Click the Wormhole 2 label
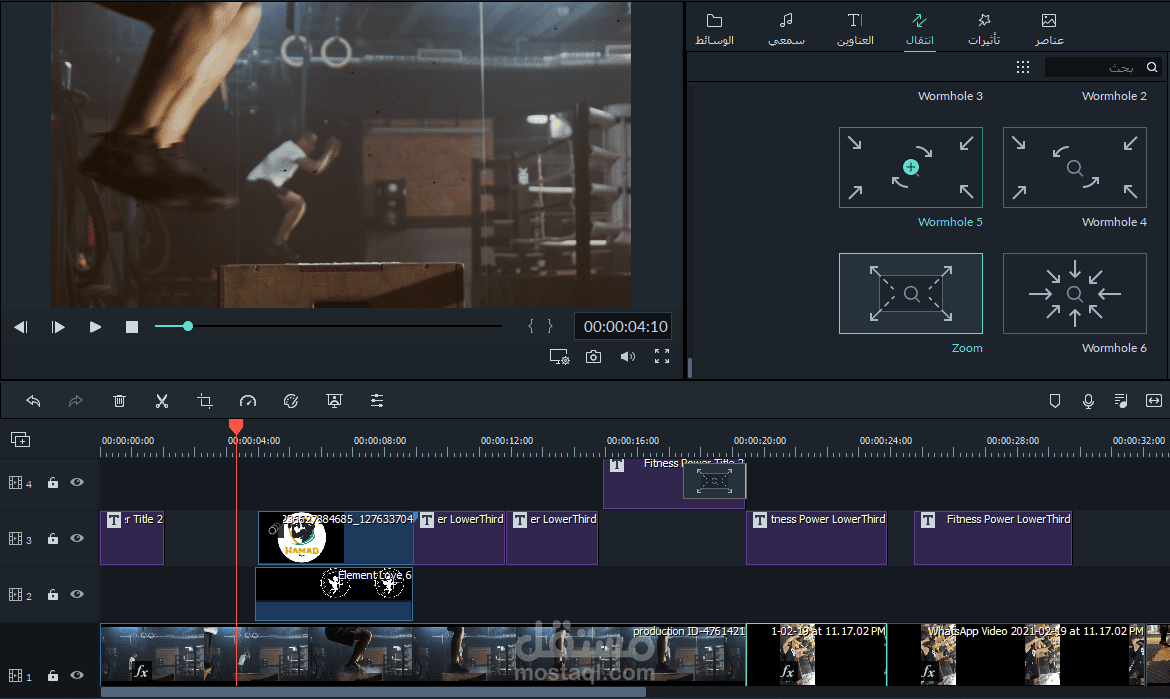1170x699 pixels. pyautogui.click(x=1114, y=96)
